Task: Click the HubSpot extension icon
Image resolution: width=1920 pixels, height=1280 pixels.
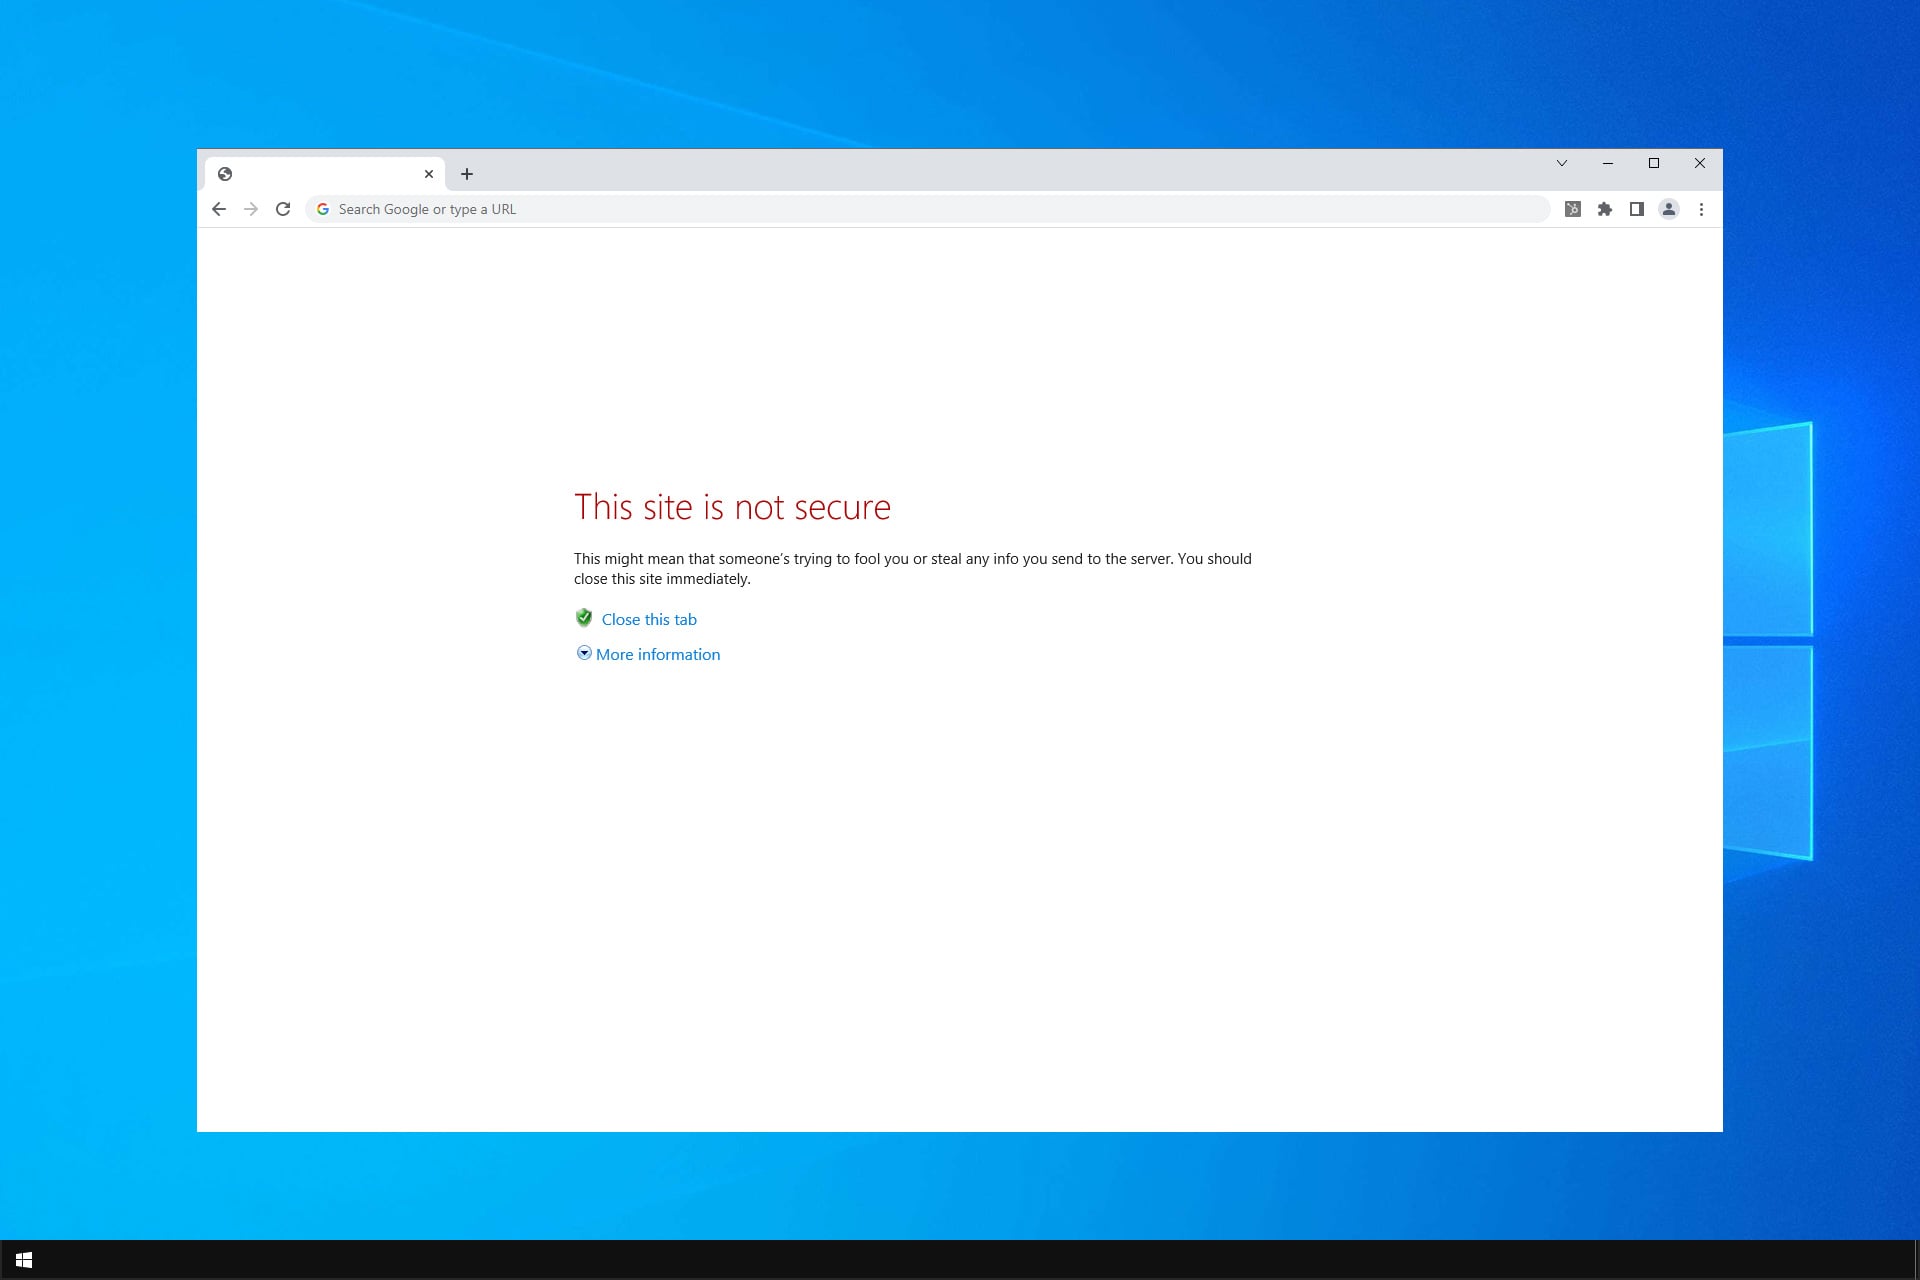Action: coord(1573,209)
